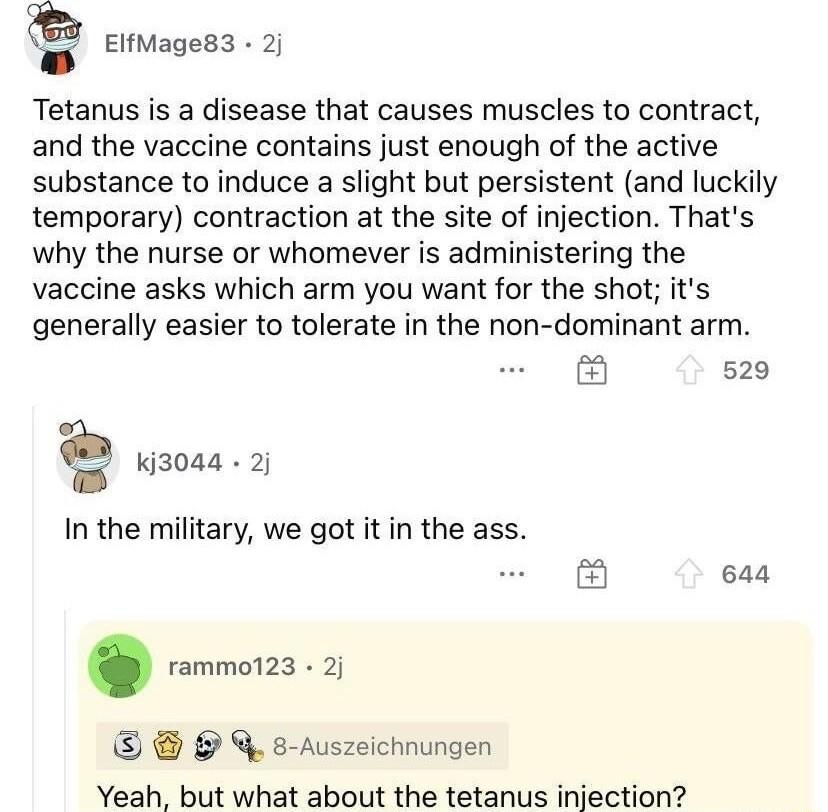Click the ElfMage83 username link

click(x=168, y=42)
